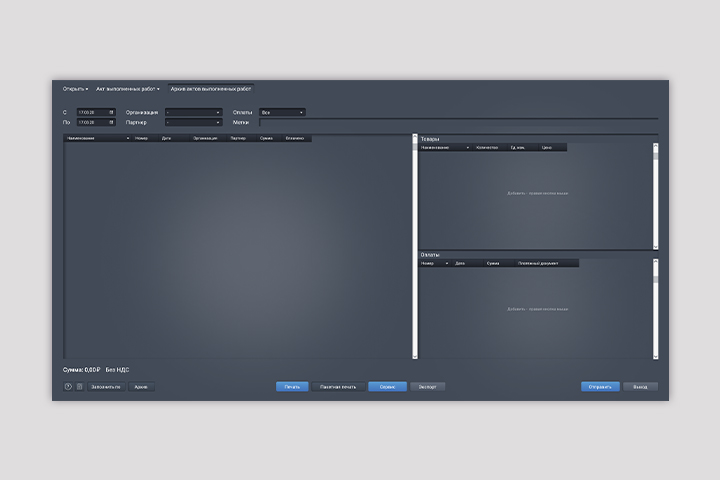Click the Архив button
The height and width of the screenshot is (480, 720).
pyautogui.click(x=141, y=387)
